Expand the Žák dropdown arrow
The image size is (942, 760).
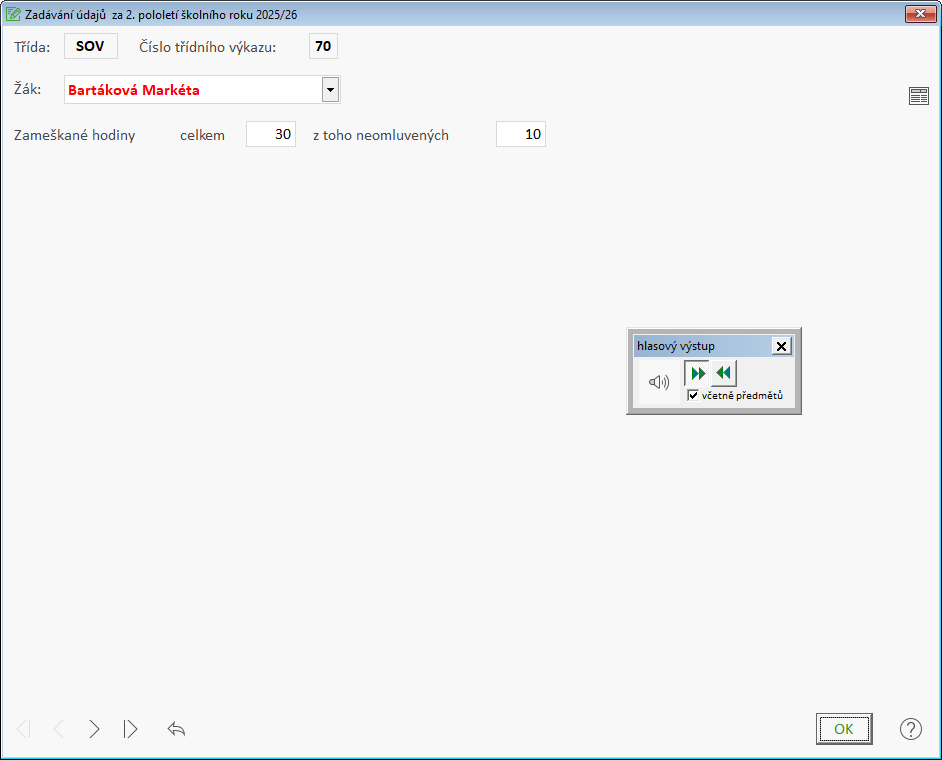tap(330, 90)
